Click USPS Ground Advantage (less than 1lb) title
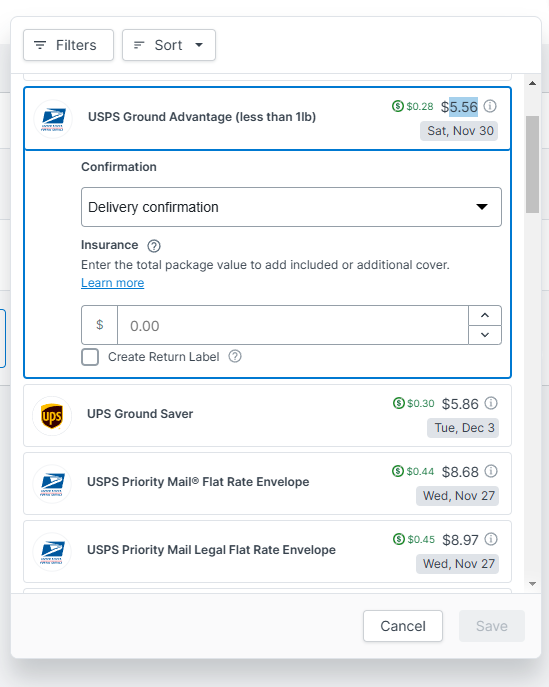The height and width of the screenshot is (687, 549). [x=202, y=117]
